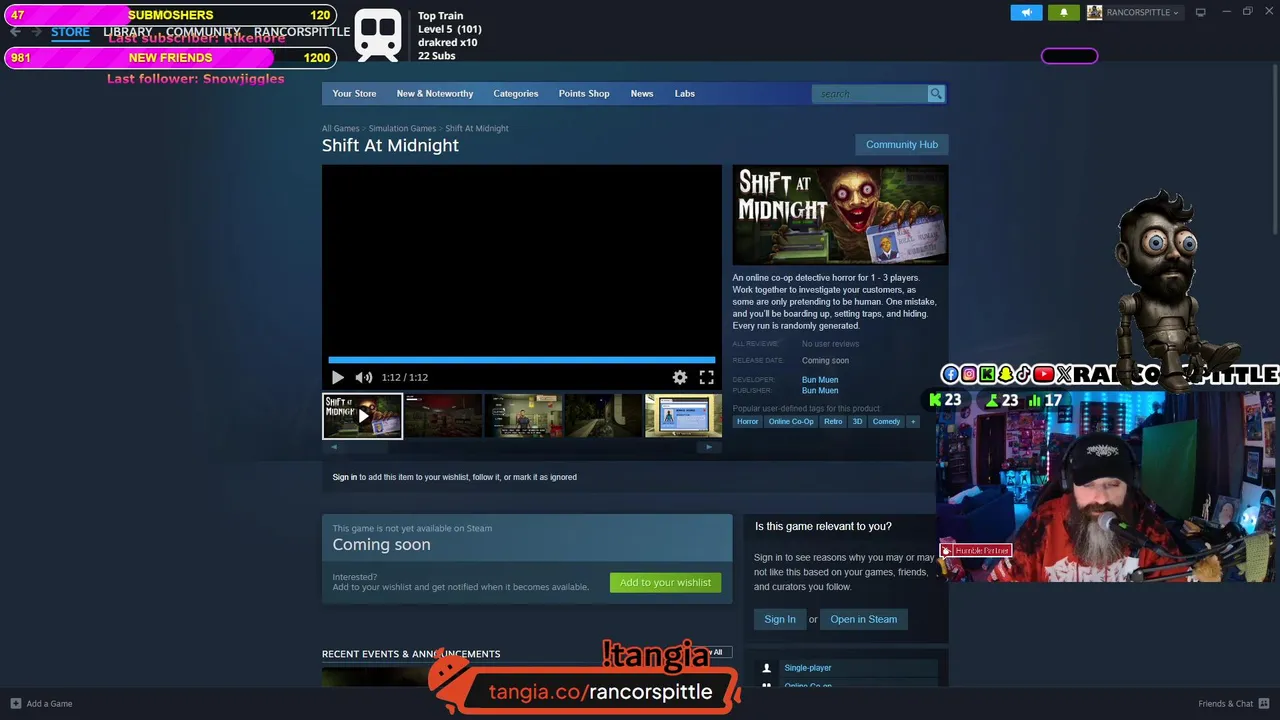Expand more tags with plus button
The width and height of the screenshot is (1280, 720).
(x=912, y=422)
